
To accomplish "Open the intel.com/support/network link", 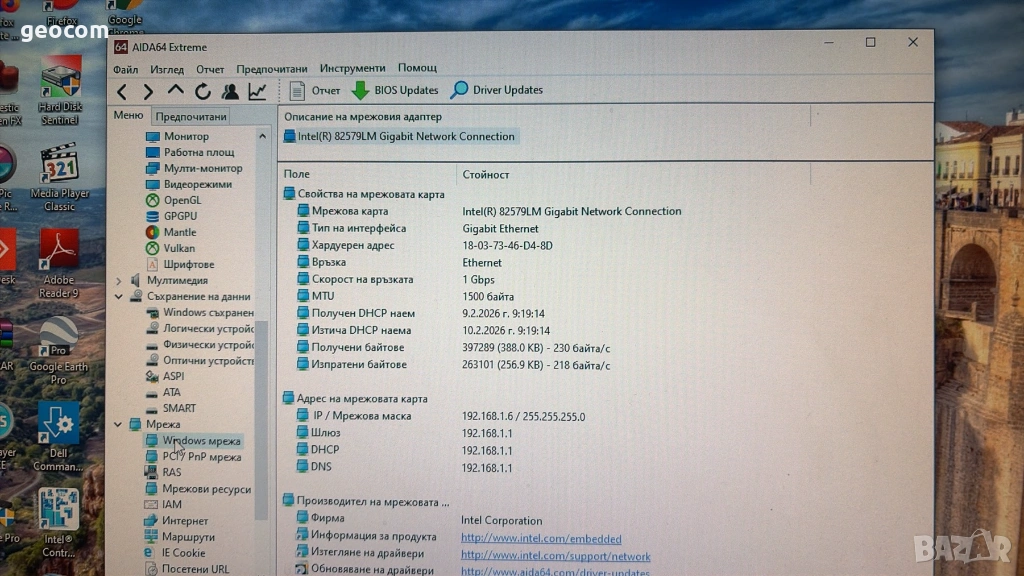I will [x=555, y=556].
